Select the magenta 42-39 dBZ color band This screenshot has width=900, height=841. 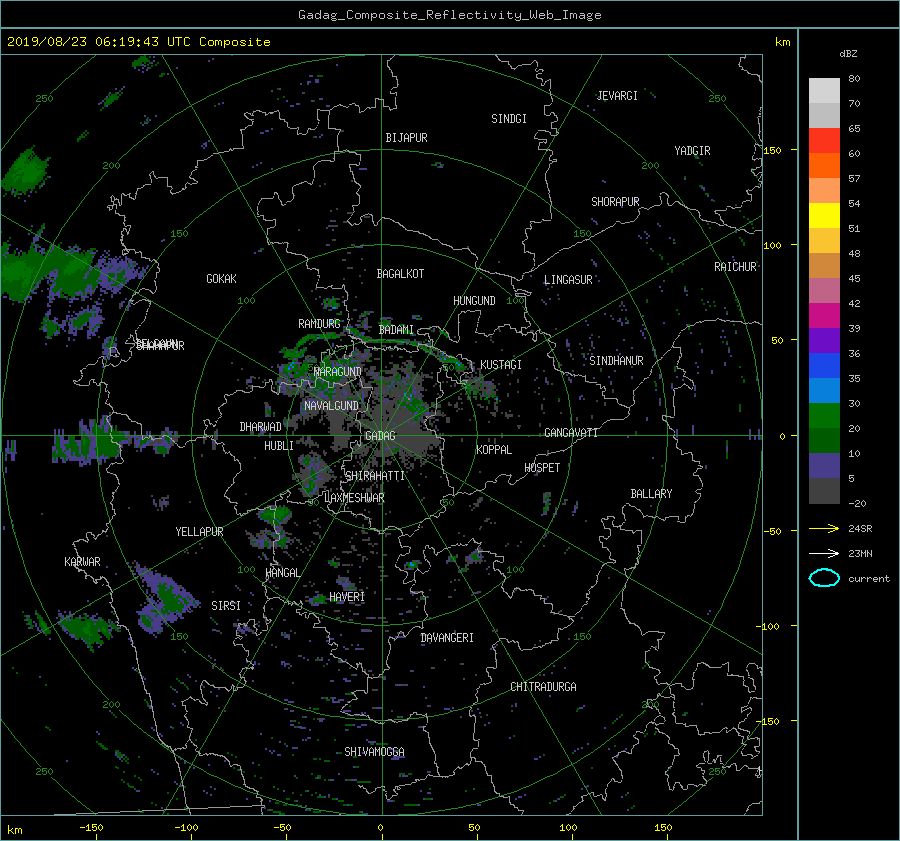coord(824,316)
